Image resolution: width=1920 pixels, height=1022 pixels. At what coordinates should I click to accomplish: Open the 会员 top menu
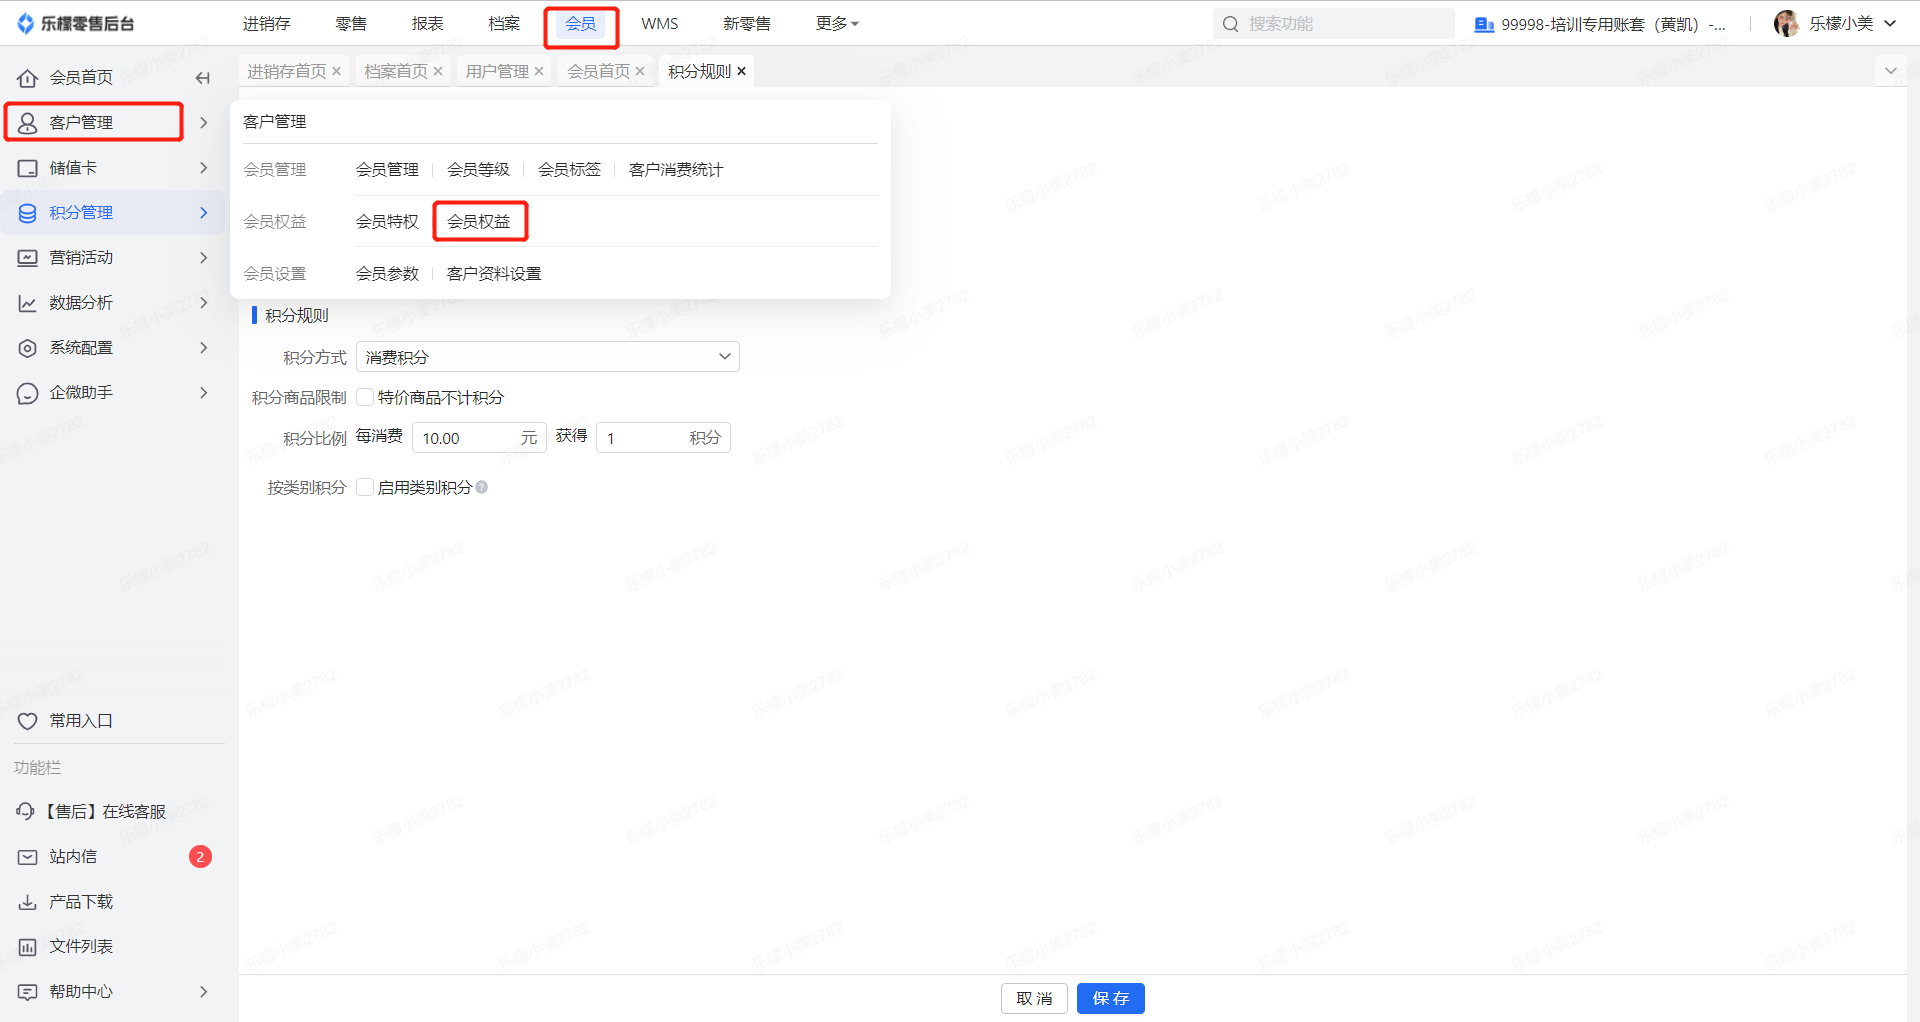581,23
